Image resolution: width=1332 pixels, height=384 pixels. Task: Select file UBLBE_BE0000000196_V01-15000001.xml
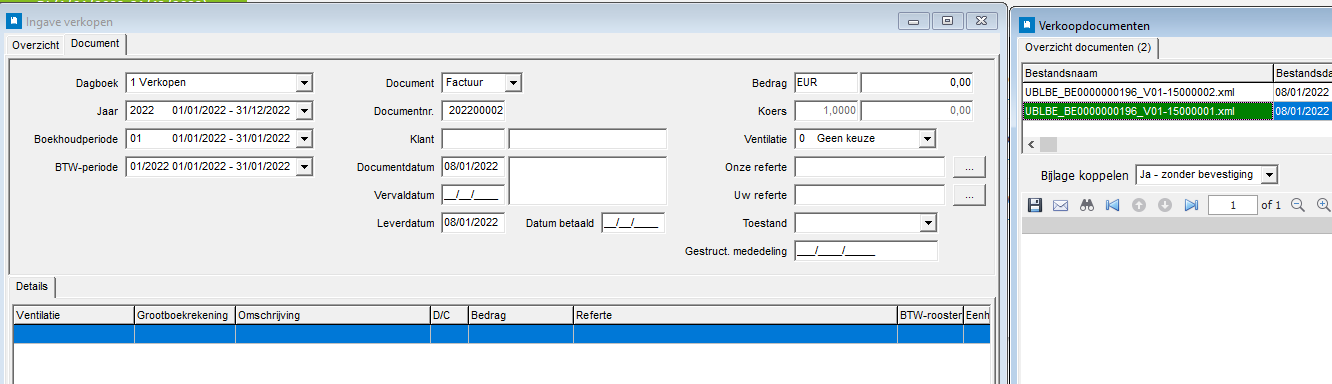[x=1147, y=111]
